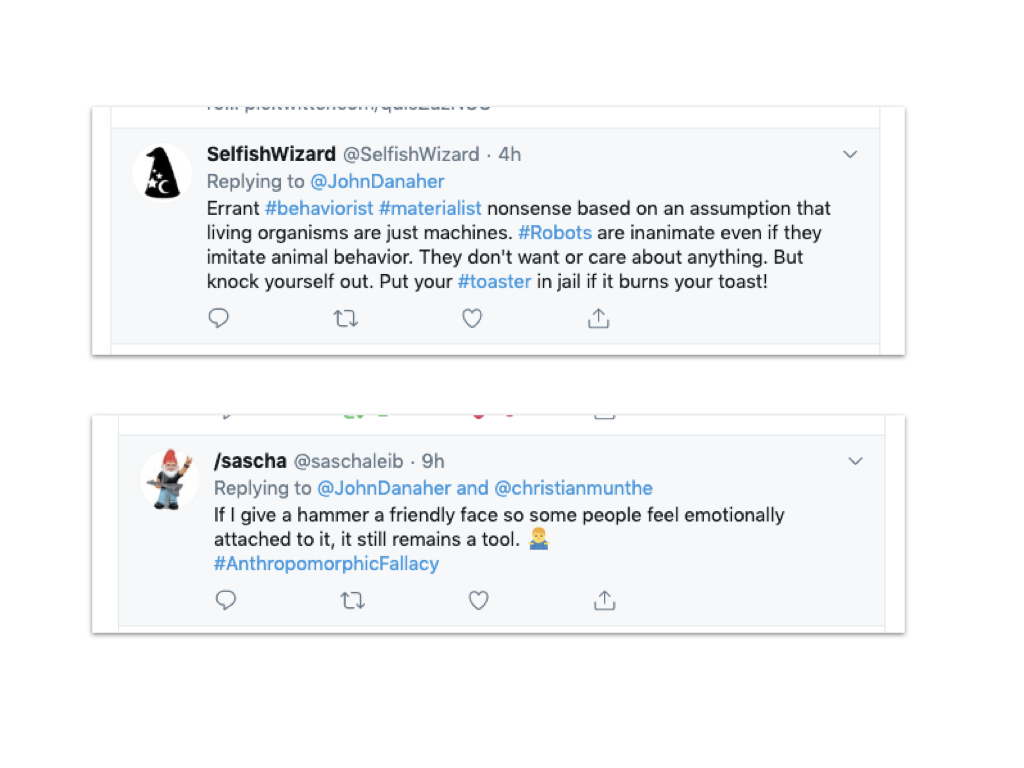Image resolution: width=1024 pixels, height=768 pixels.
Task: Reply to /sascha's tweet
Action: click(225, 600)
